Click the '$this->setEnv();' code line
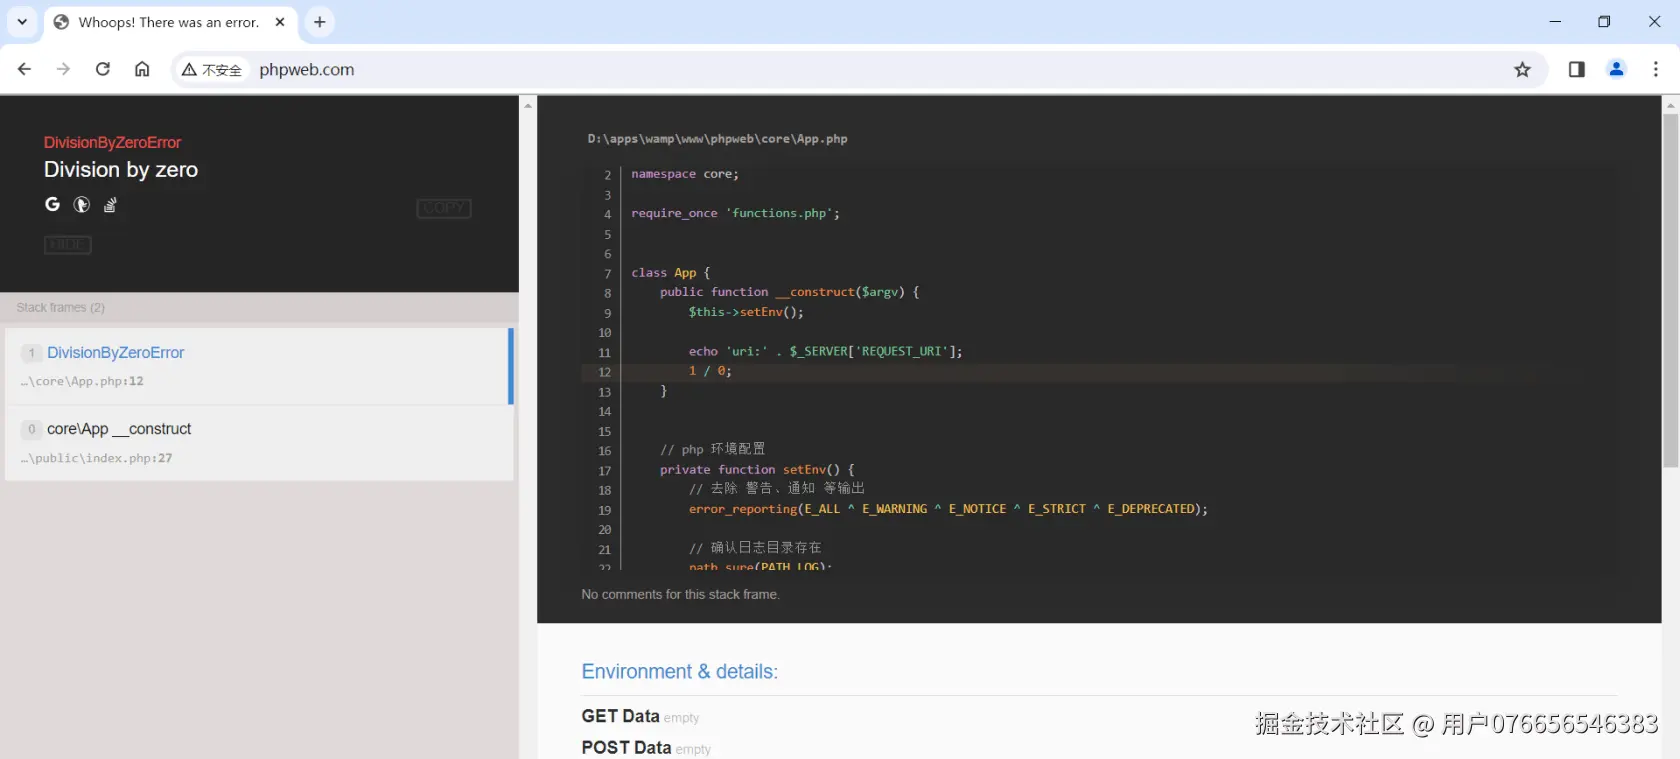 [746, 312]
